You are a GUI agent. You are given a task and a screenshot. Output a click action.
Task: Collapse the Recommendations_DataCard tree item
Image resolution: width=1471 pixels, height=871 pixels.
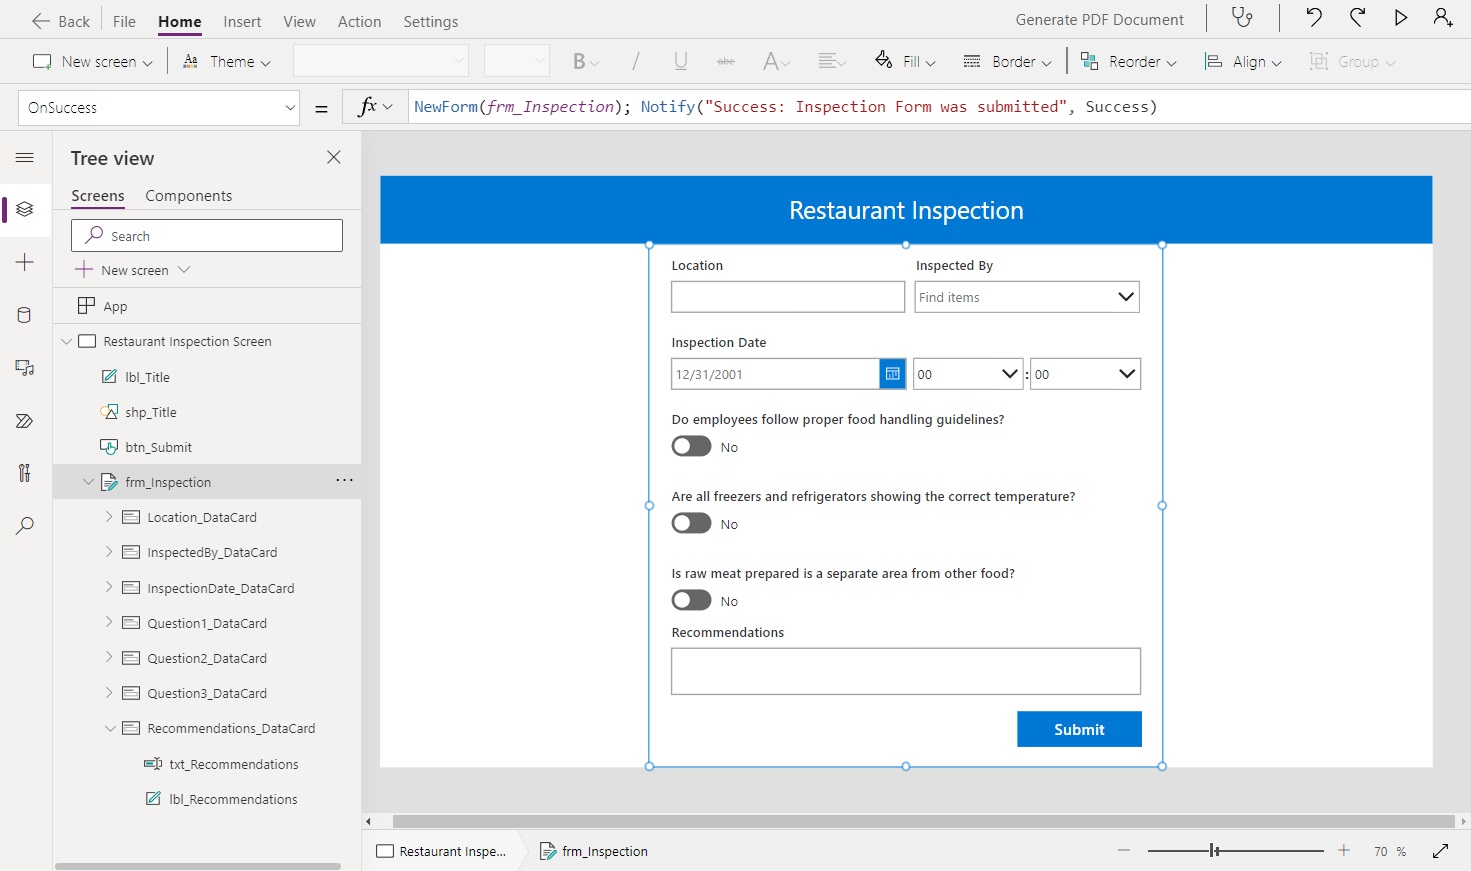point(110,728)
